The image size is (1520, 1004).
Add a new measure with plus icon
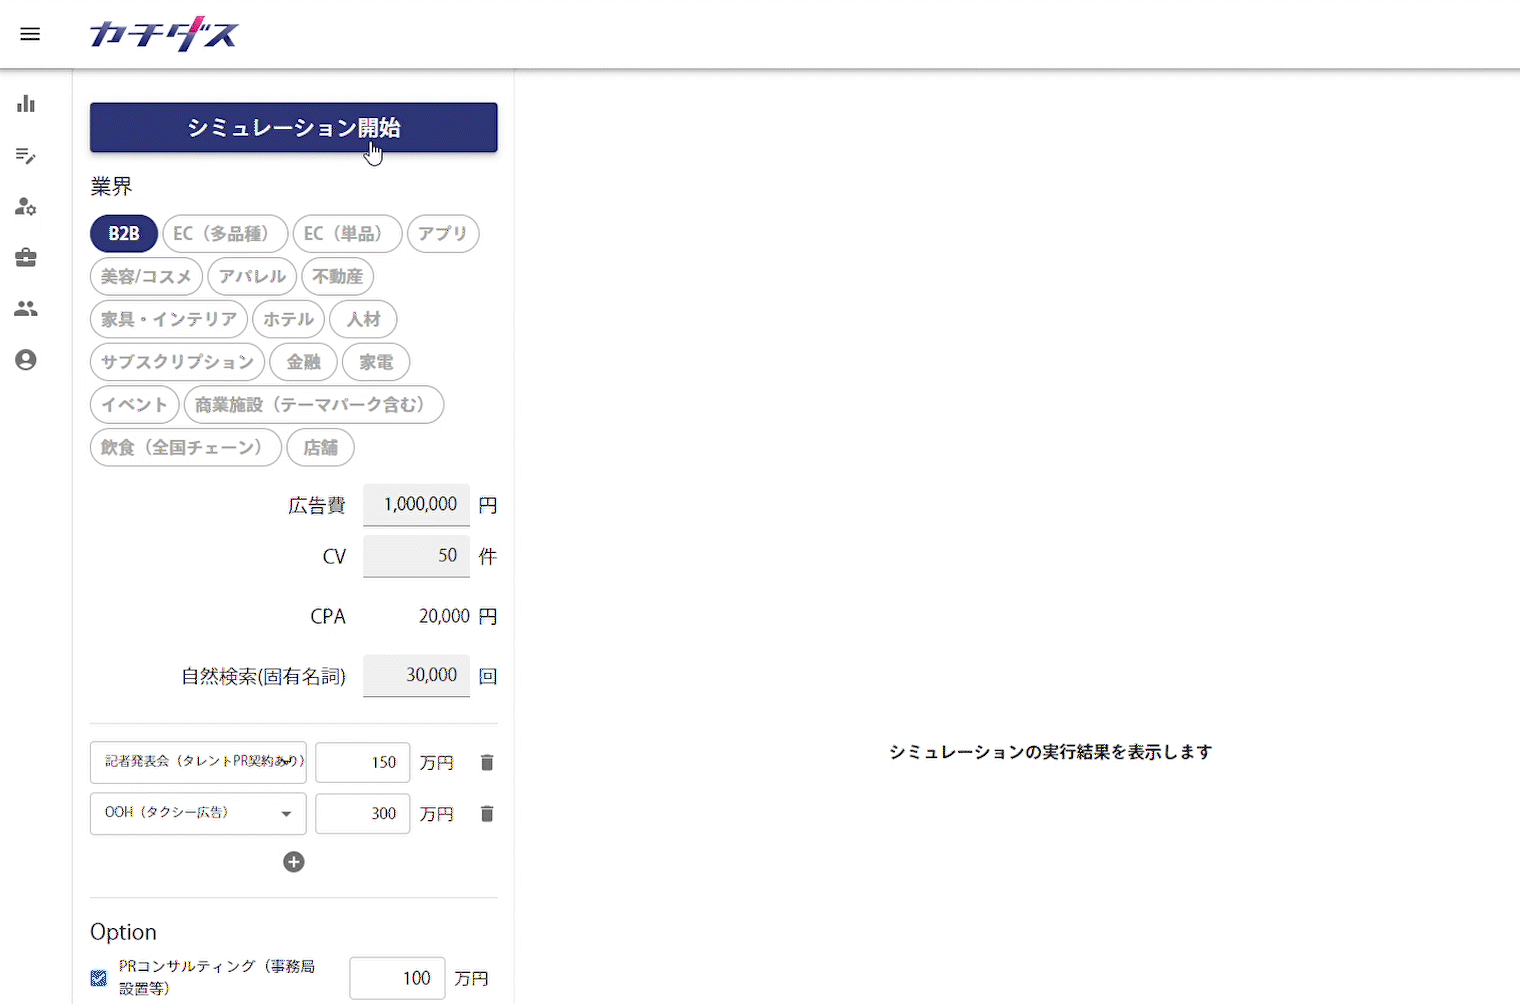(x=293, y=862)
